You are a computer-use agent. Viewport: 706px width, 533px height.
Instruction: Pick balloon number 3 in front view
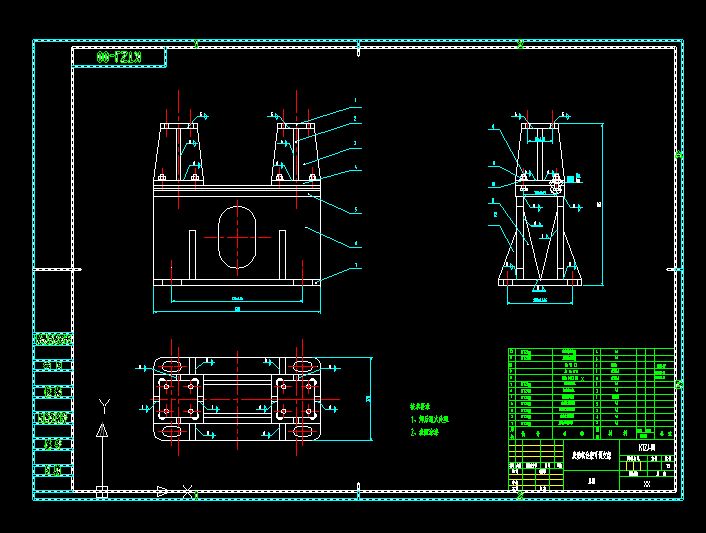(355, 143)
